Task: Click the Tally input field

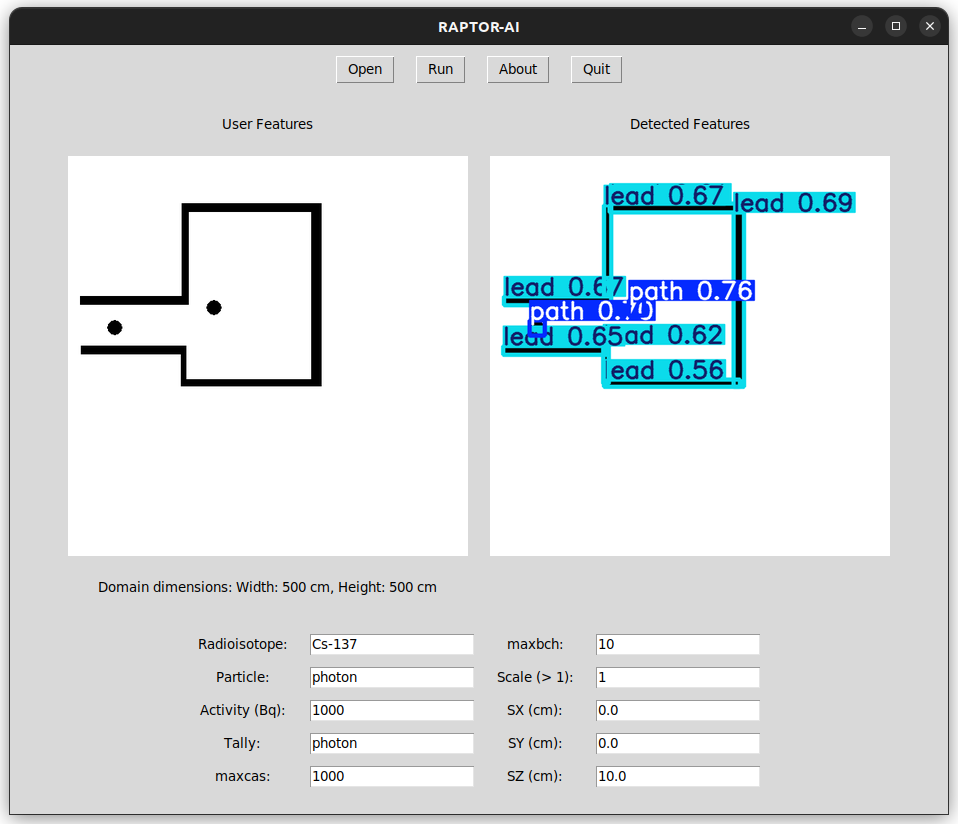Action: pyautogui.click(x=391, y=744)
